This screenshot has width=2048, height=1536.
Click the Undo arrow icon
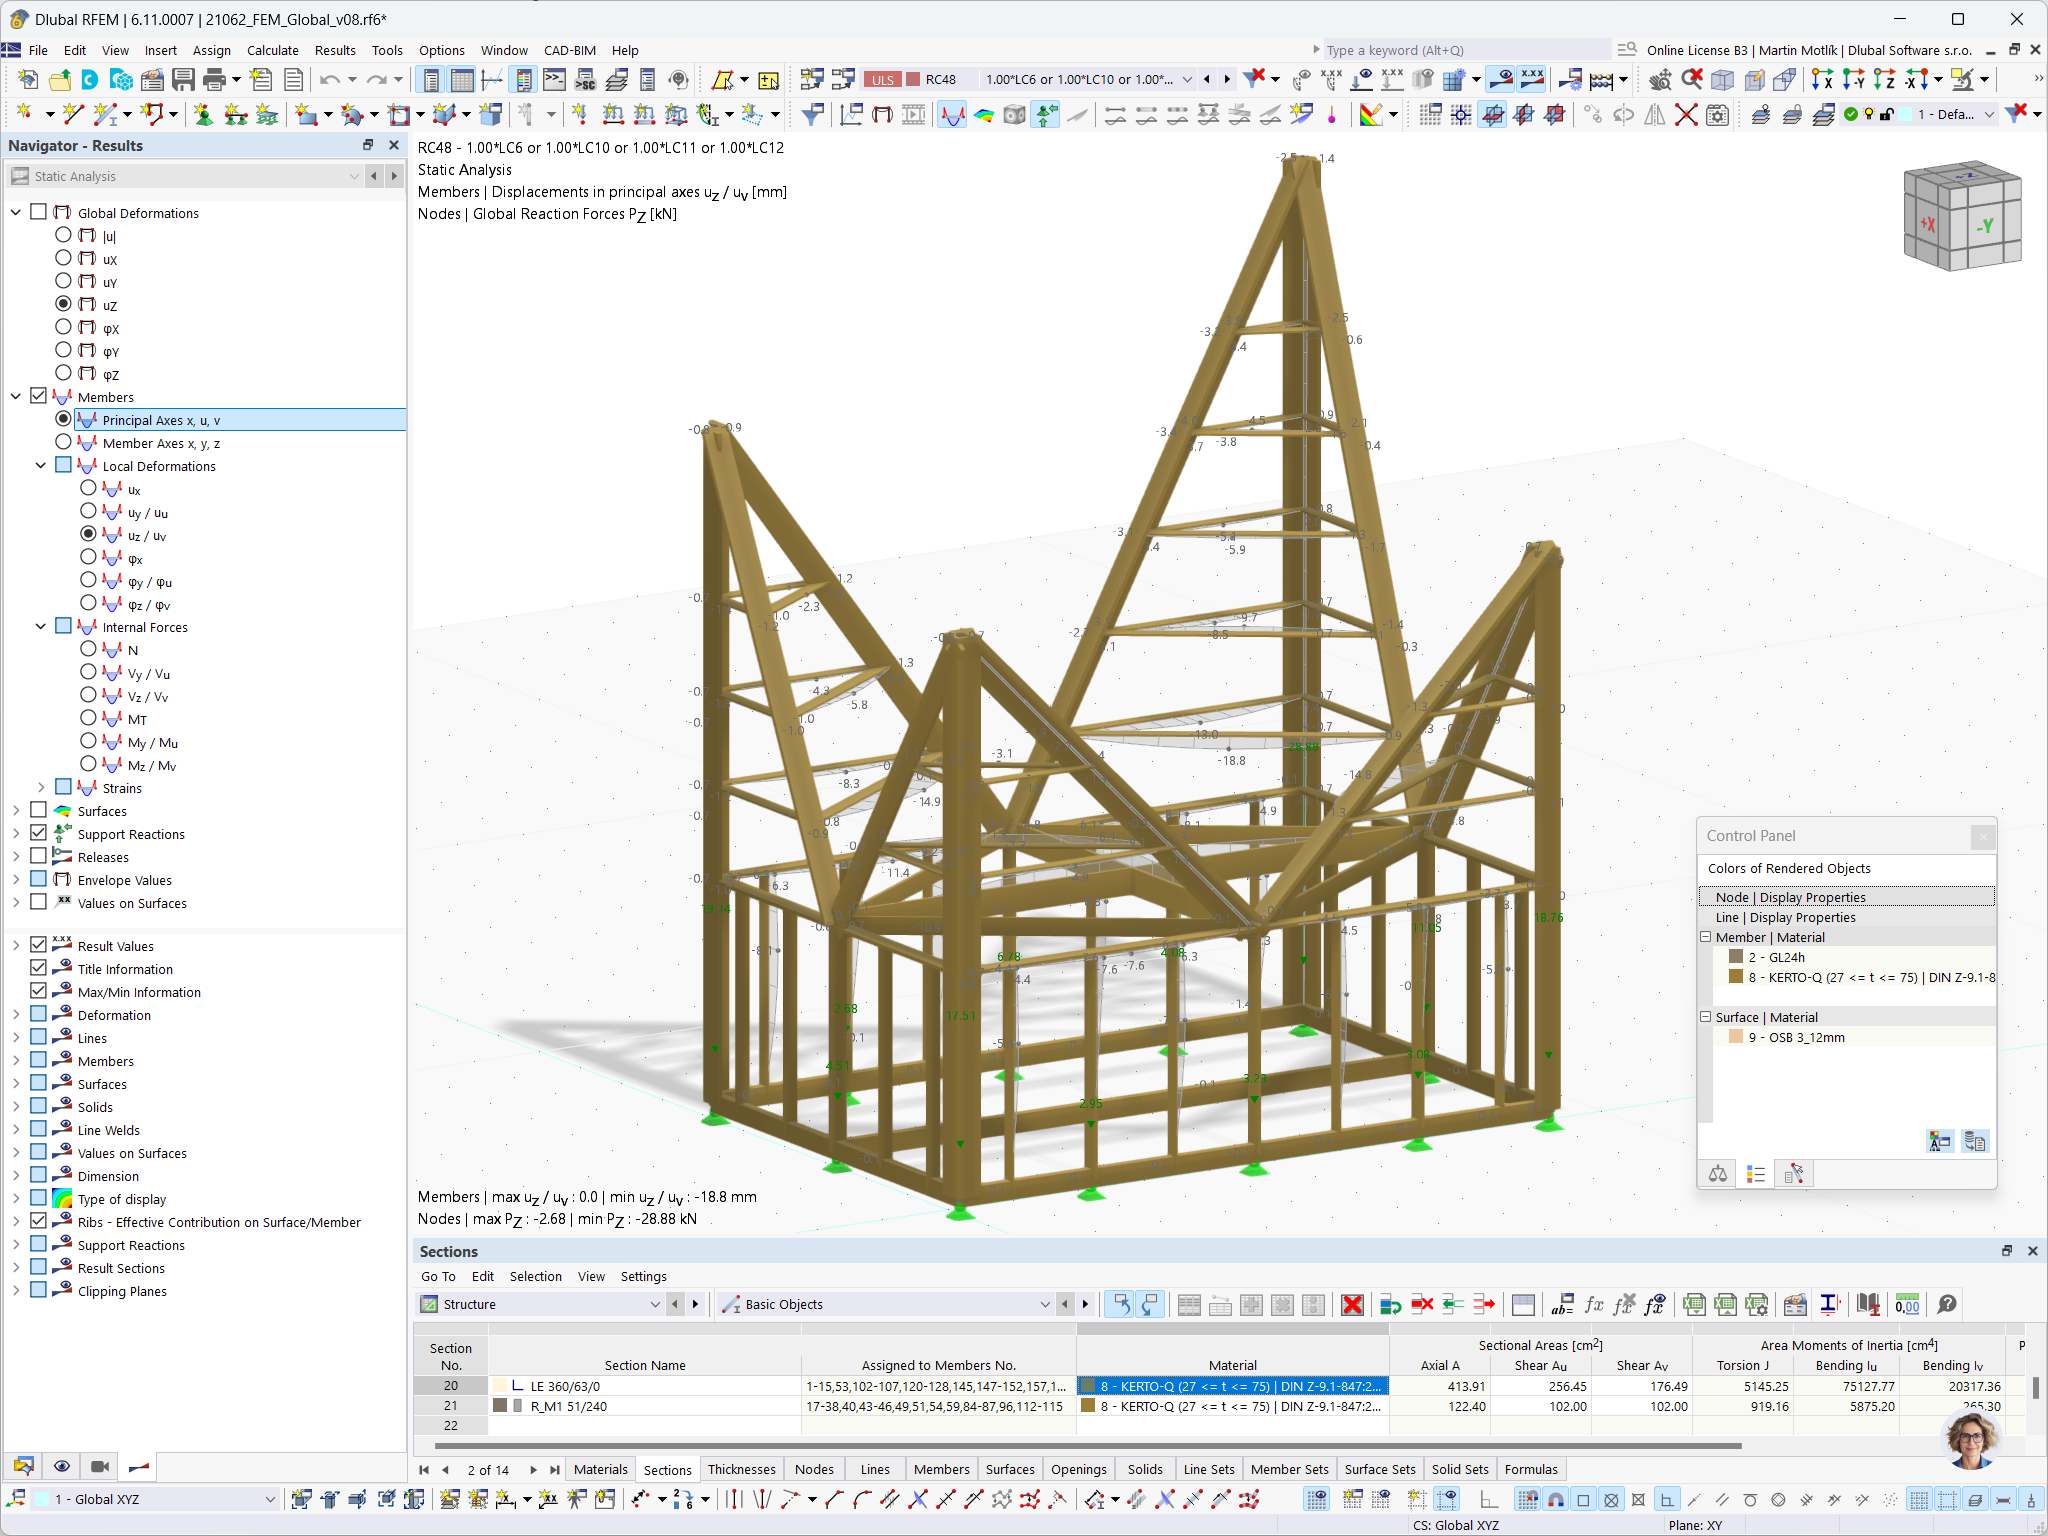(330, 80)
